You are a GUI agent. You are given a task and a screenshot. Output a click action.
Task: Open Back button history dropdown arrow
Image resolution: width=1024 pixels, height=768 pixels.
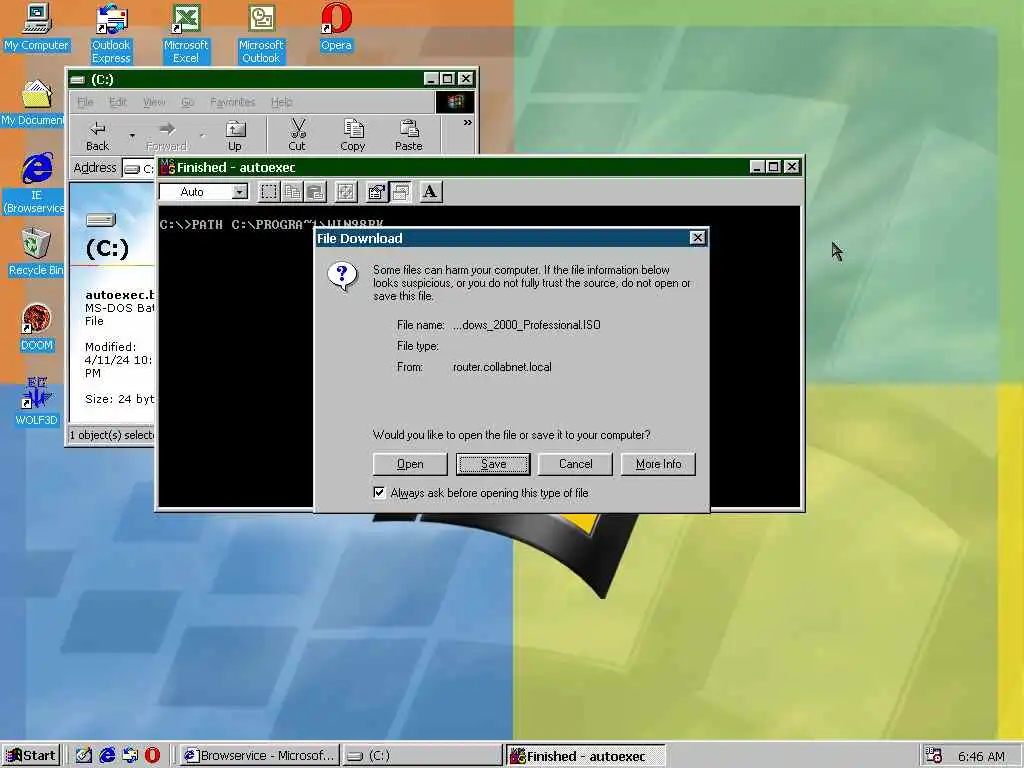[132, 136]
